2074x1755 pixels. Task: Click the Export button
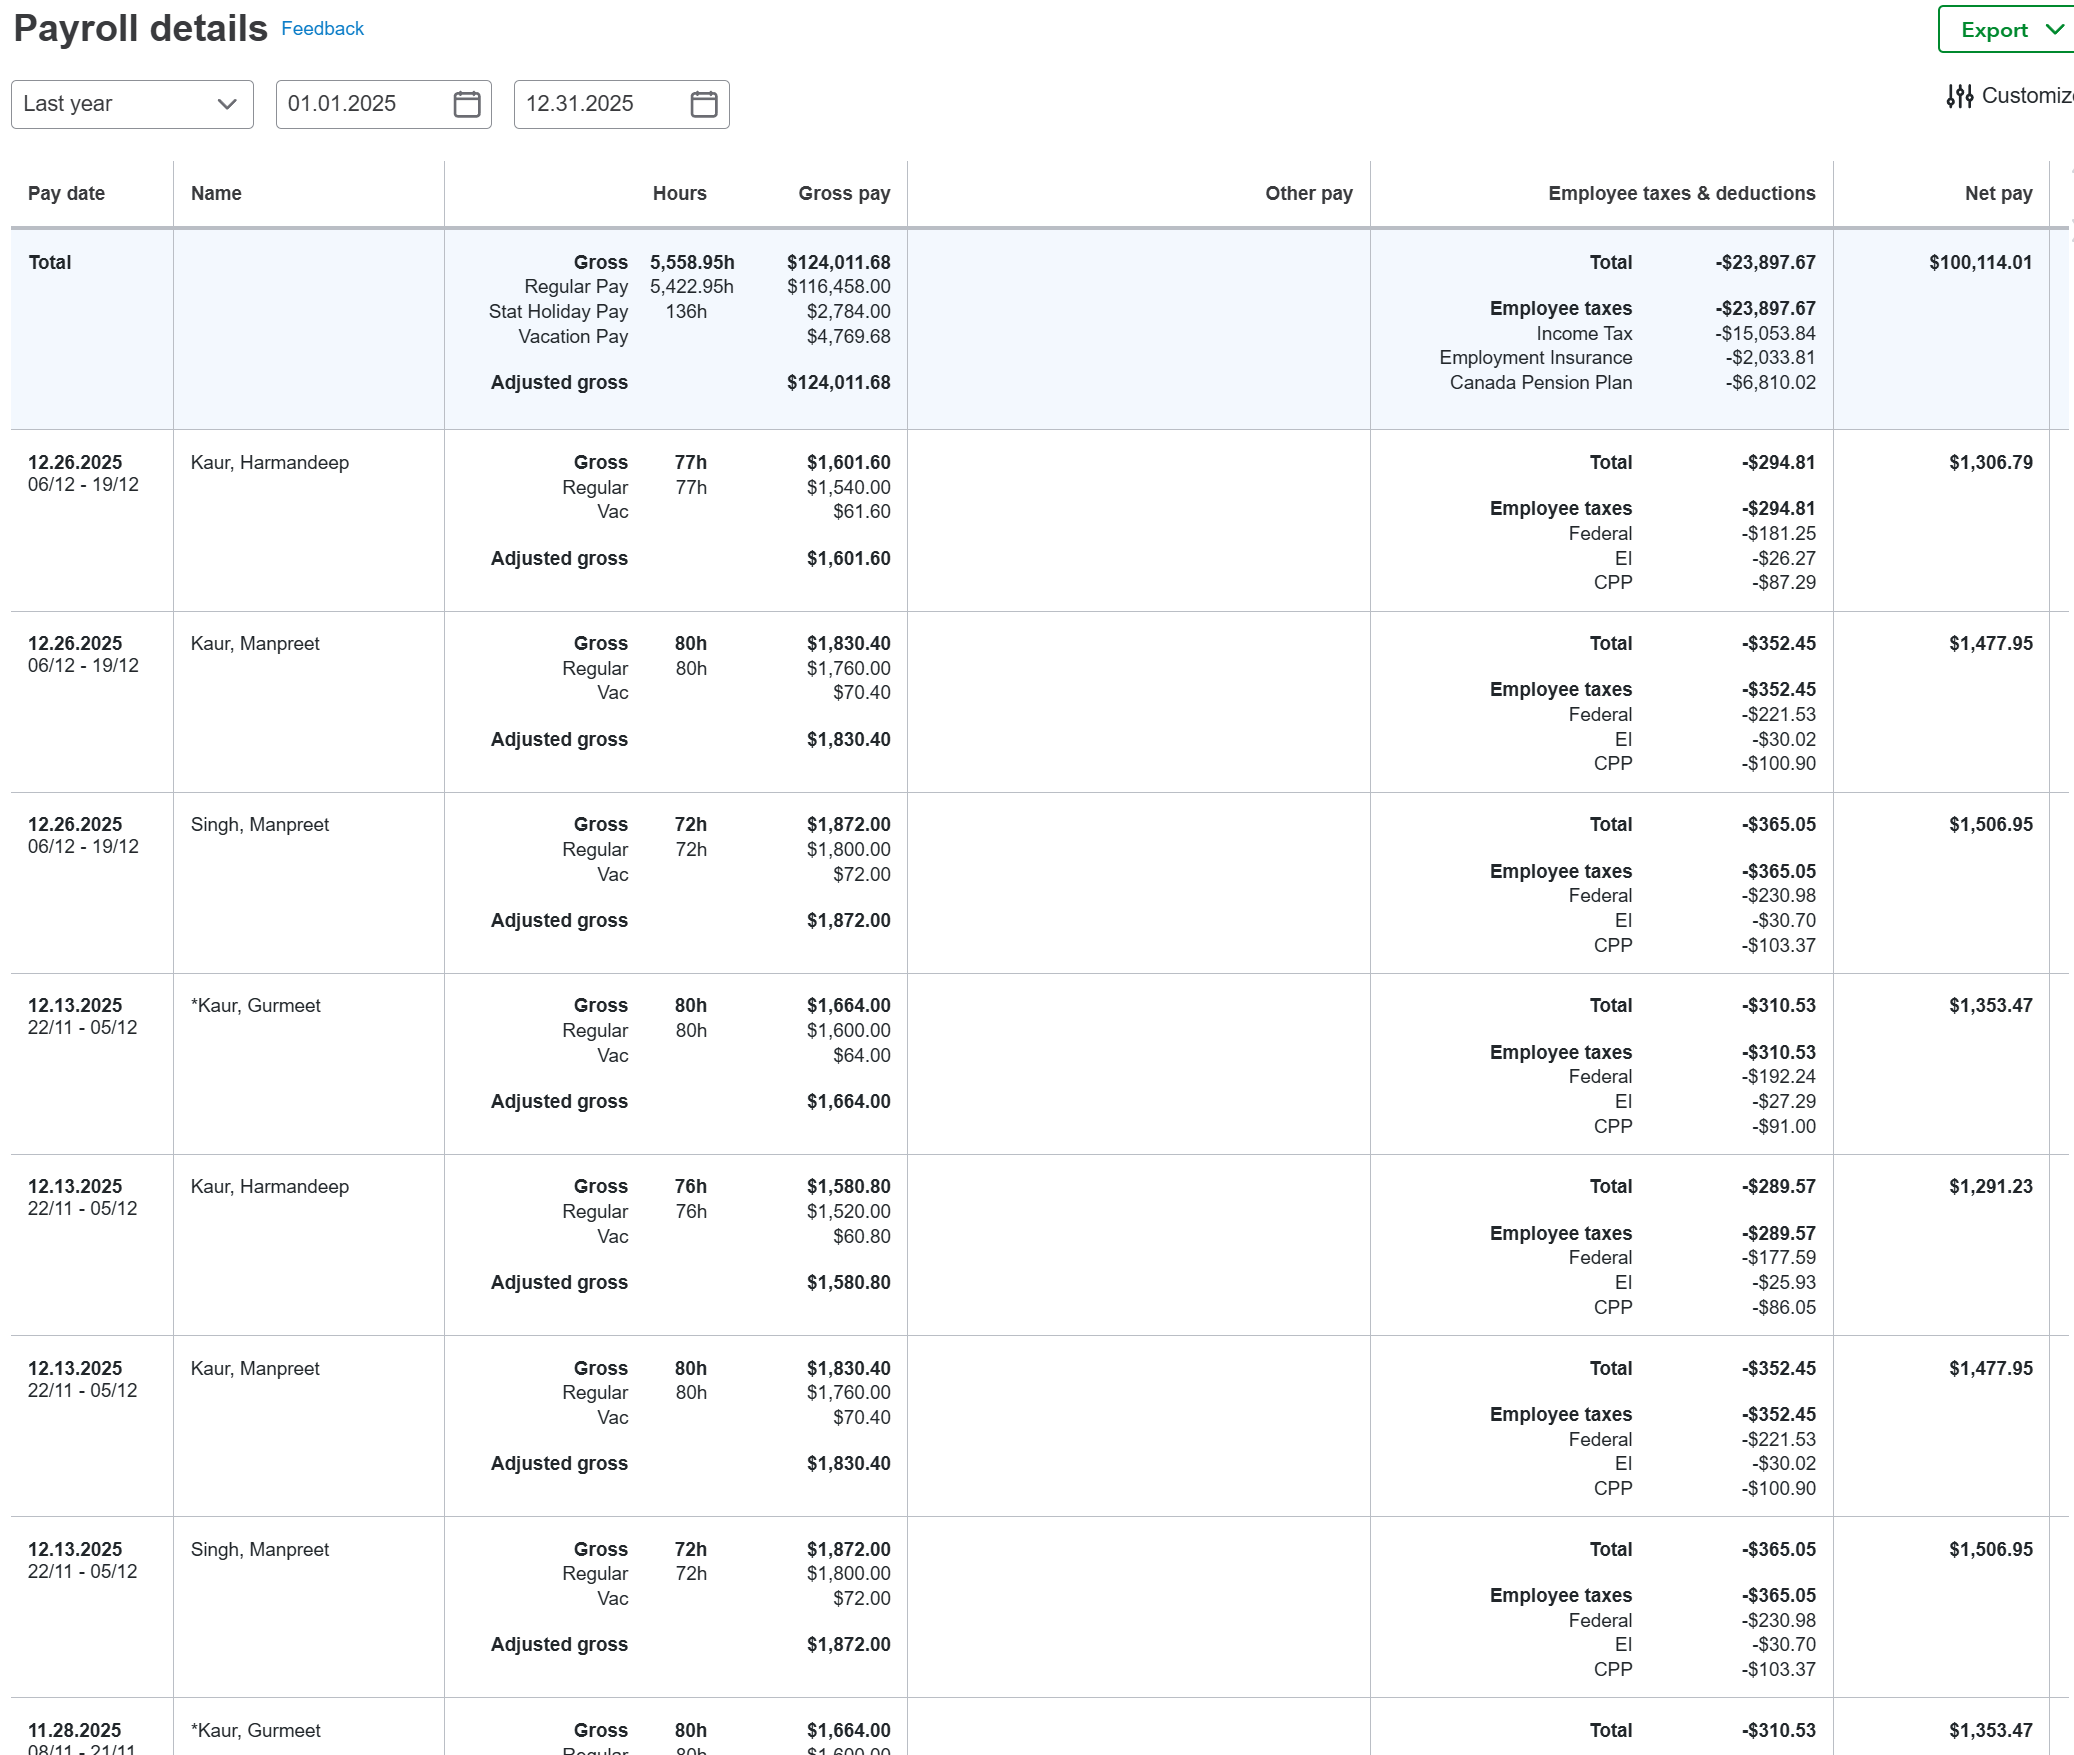click(x=1993, y=30)
